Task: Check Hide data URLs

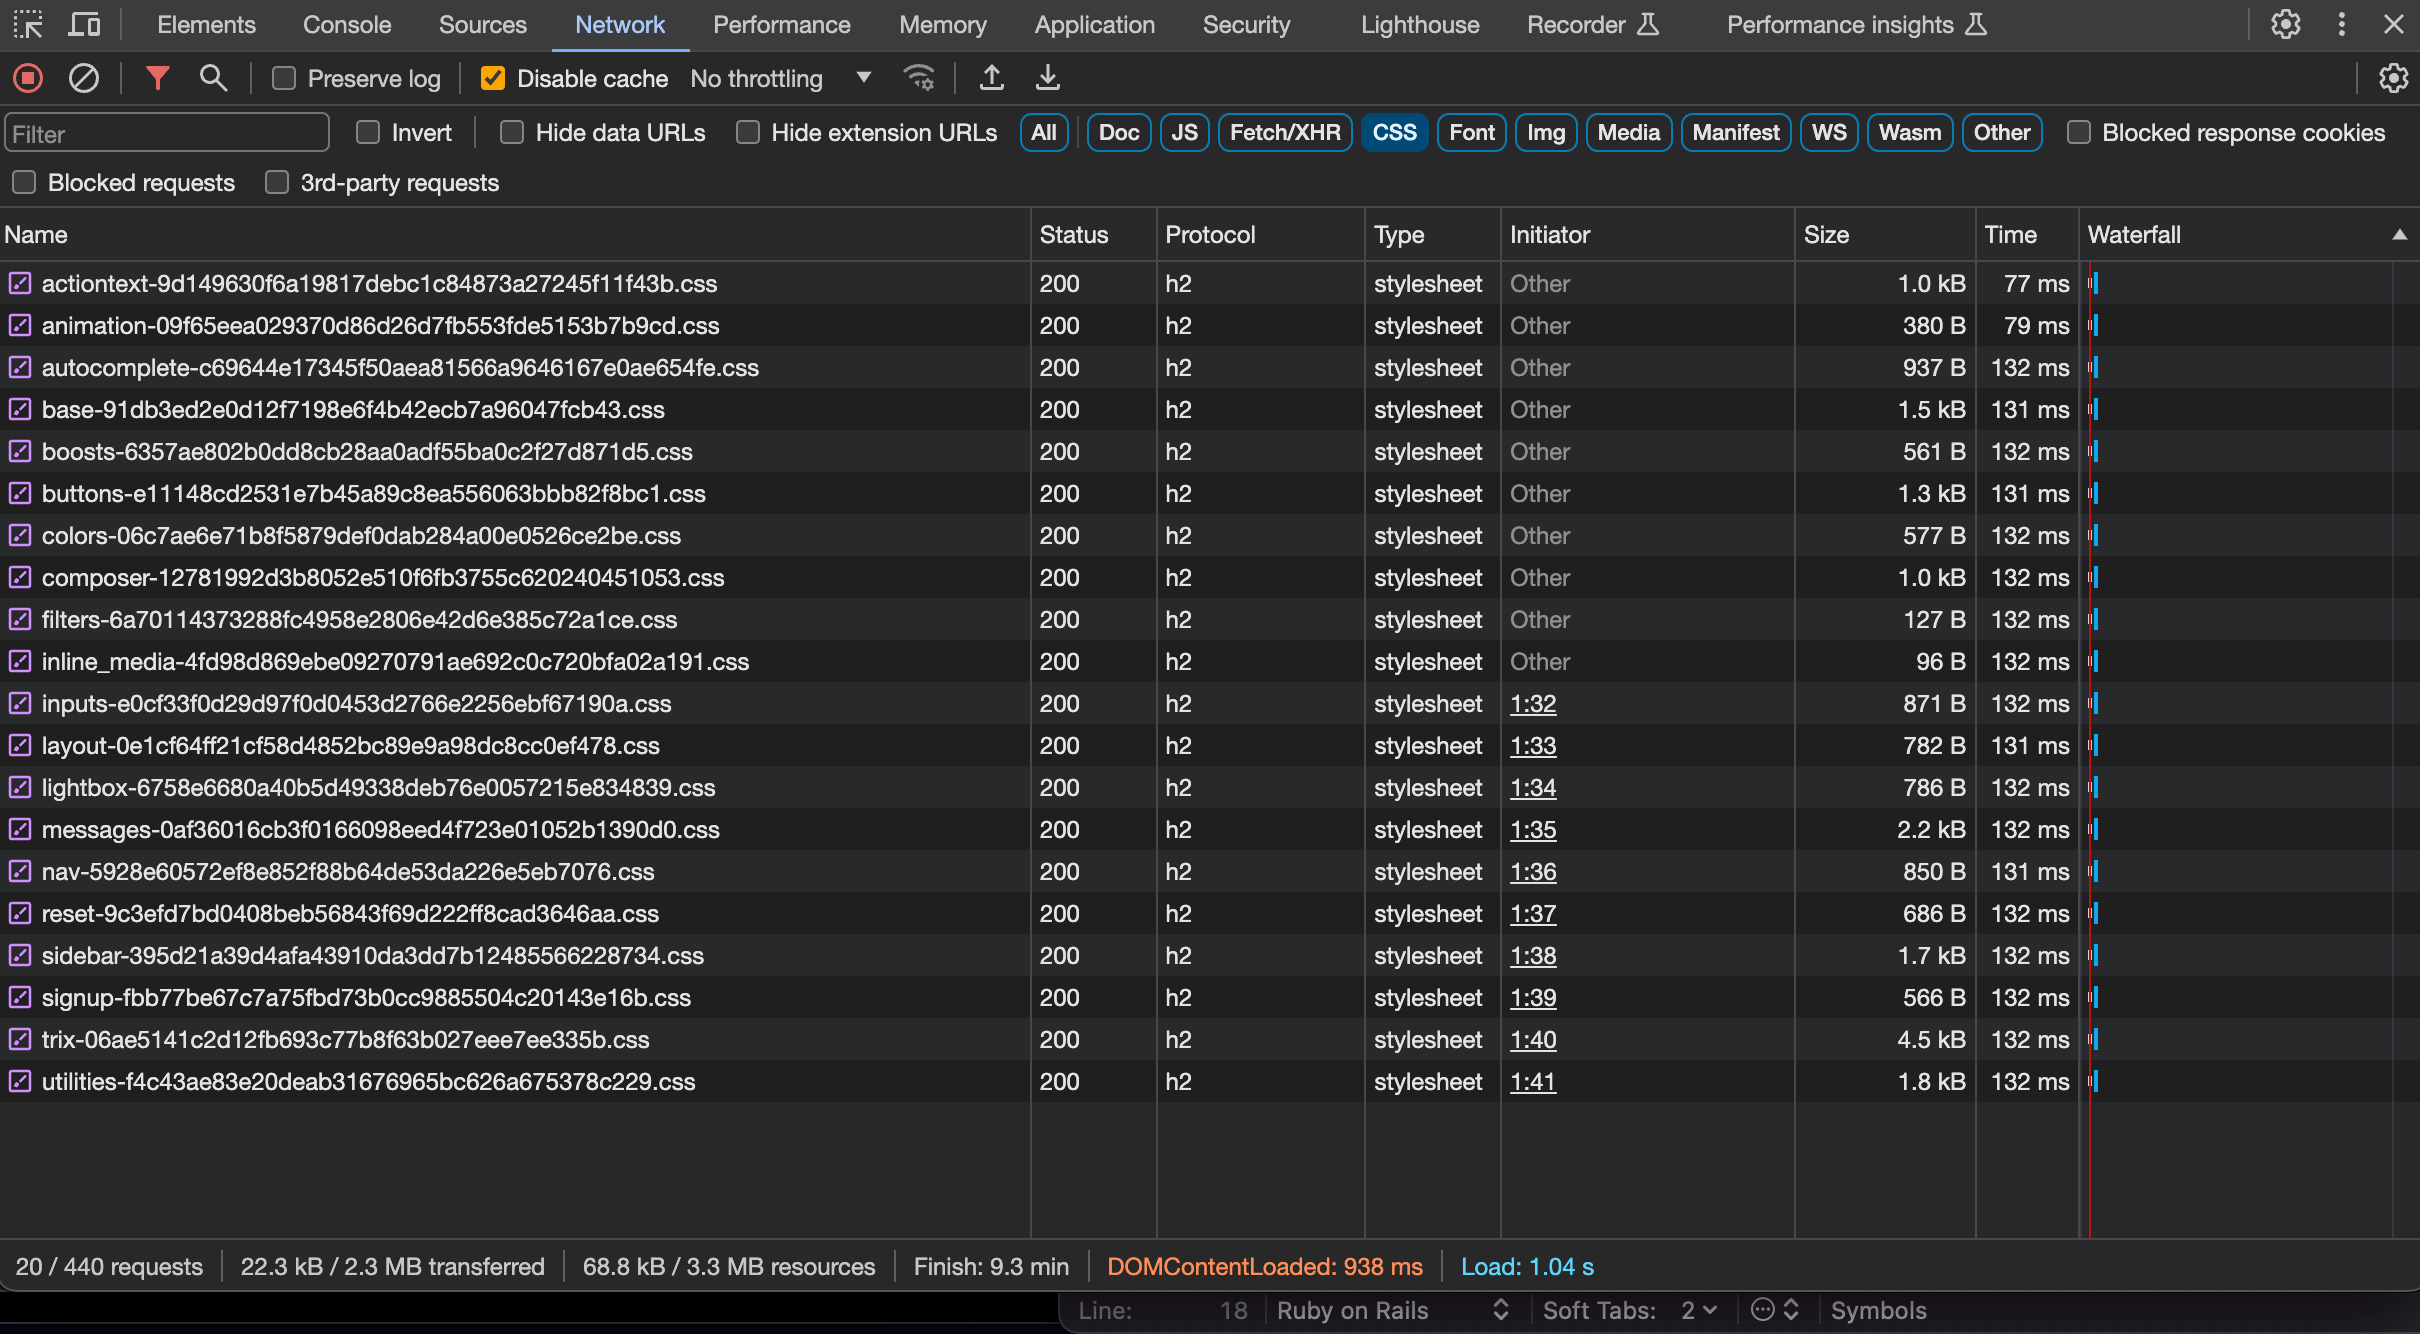Action: click(512, 132)
